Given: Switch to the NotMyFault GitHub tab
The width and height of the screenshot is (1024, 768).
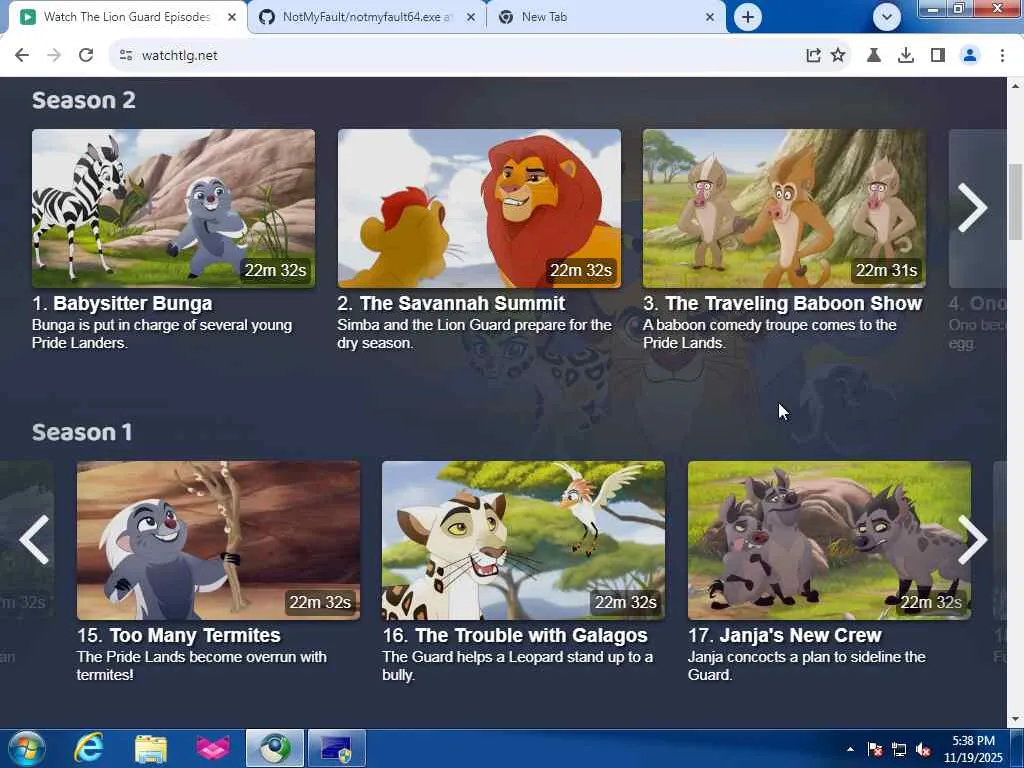Looking at the screenshot, I should tap(366, 17).
